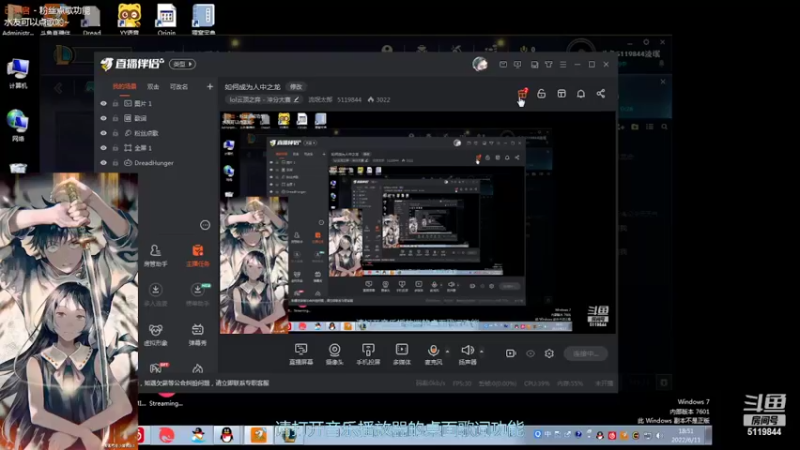
Task: Toggle visibility of 全屏 1 source
Action: 104,148
